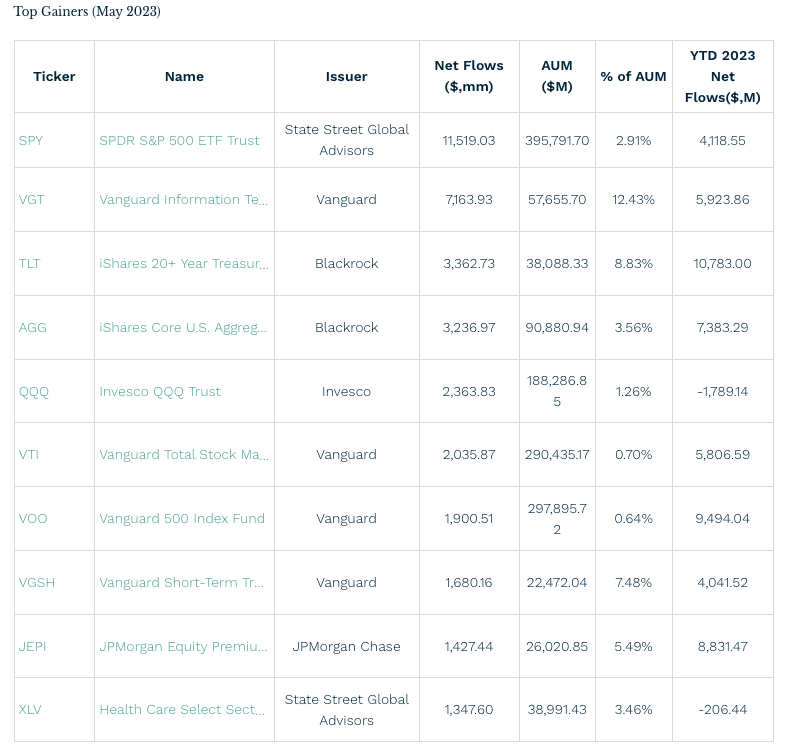Click TLT net flows value 3,362.73
Screen dimensions: 791x754
point(469,264)
